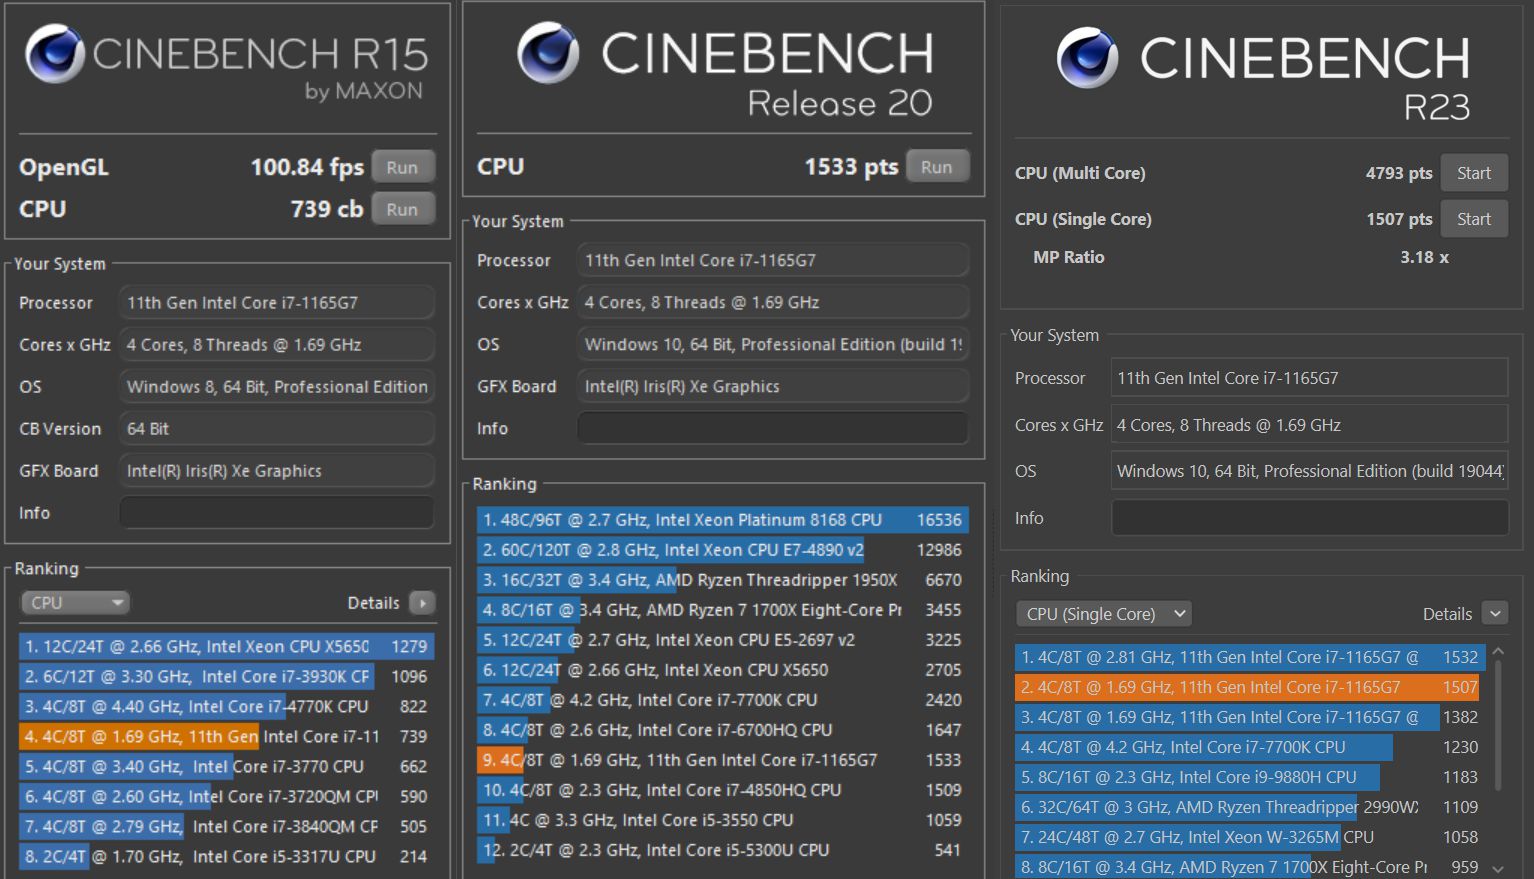The height and width of the screenshot is (879, 1534).
Task: Click the Cinebench Release 20 sphere logo
Action: [x=548, y=53]
